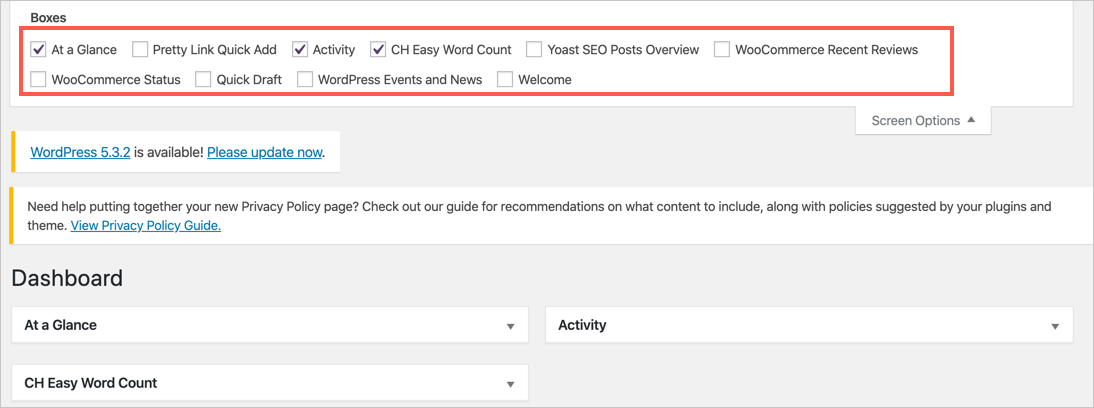Tick the Welcome checkbox
The width and height of the screenshot is (1094, 408).
tap(506, 79)
